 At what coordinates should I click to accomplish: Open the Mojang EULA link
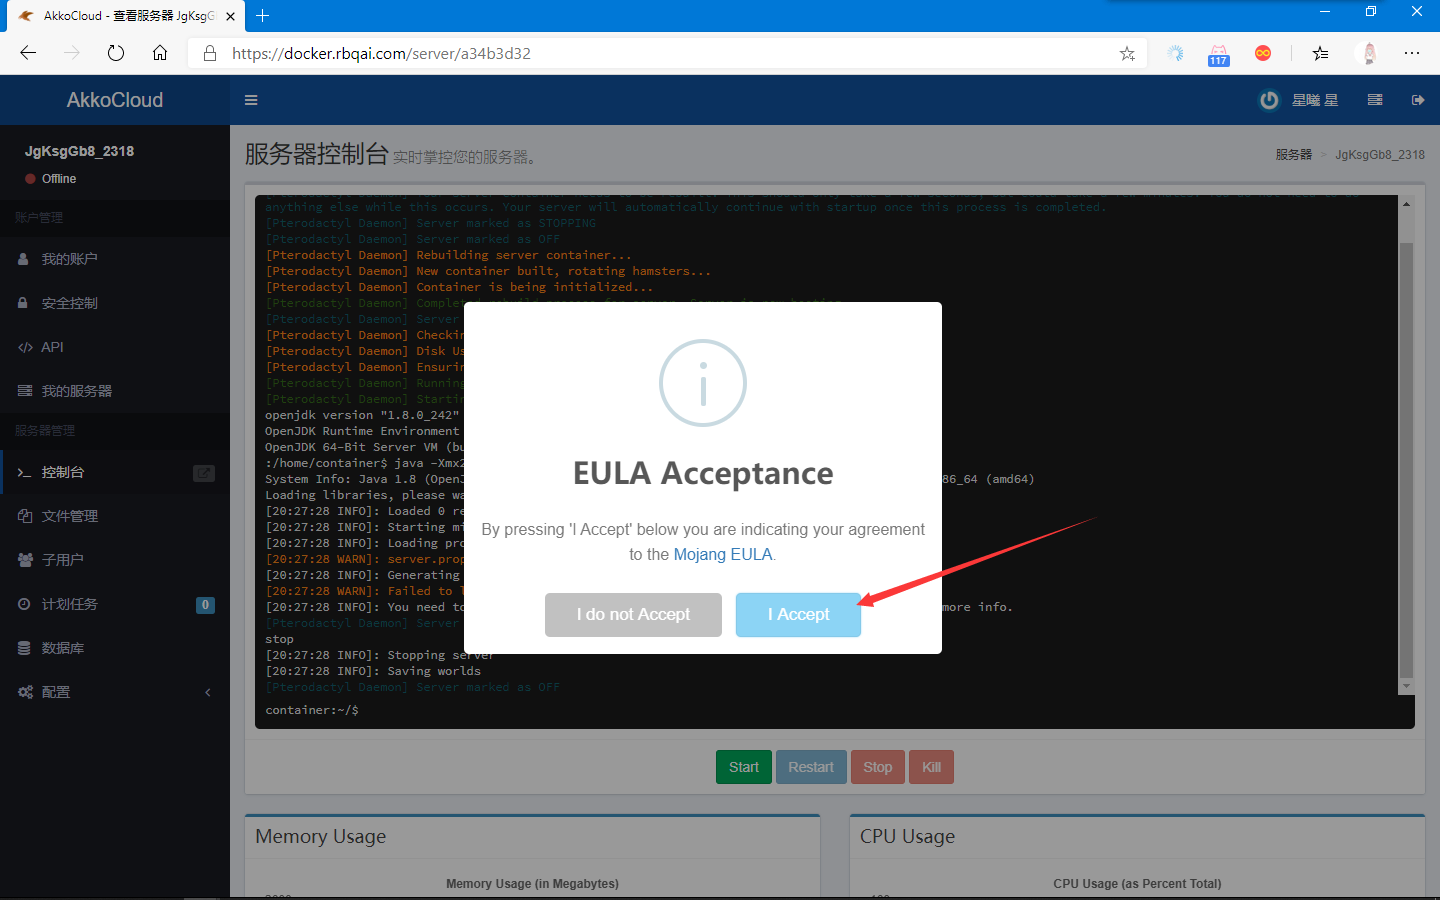[723, 554]
